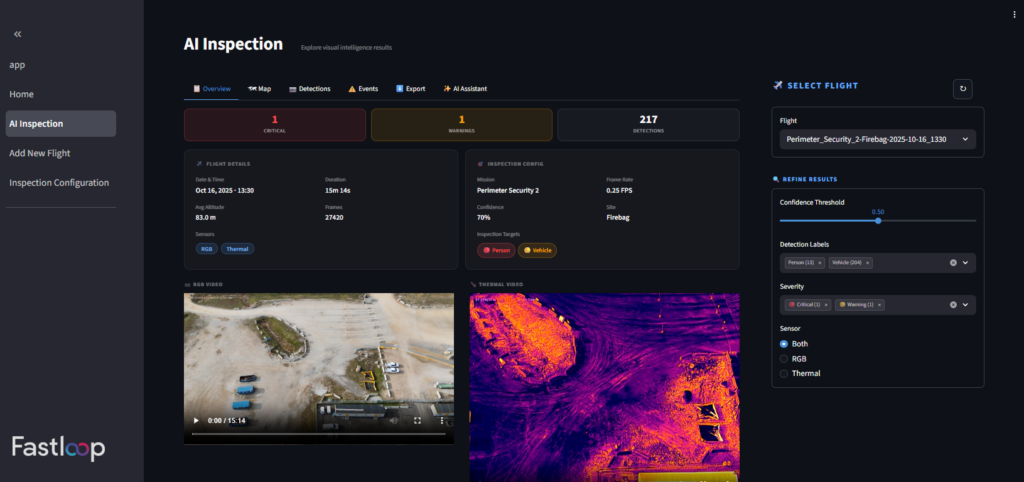Screen dimensions: 1024x482
Task: Clear all Detection Labels selections
Action: coord(953,263)
